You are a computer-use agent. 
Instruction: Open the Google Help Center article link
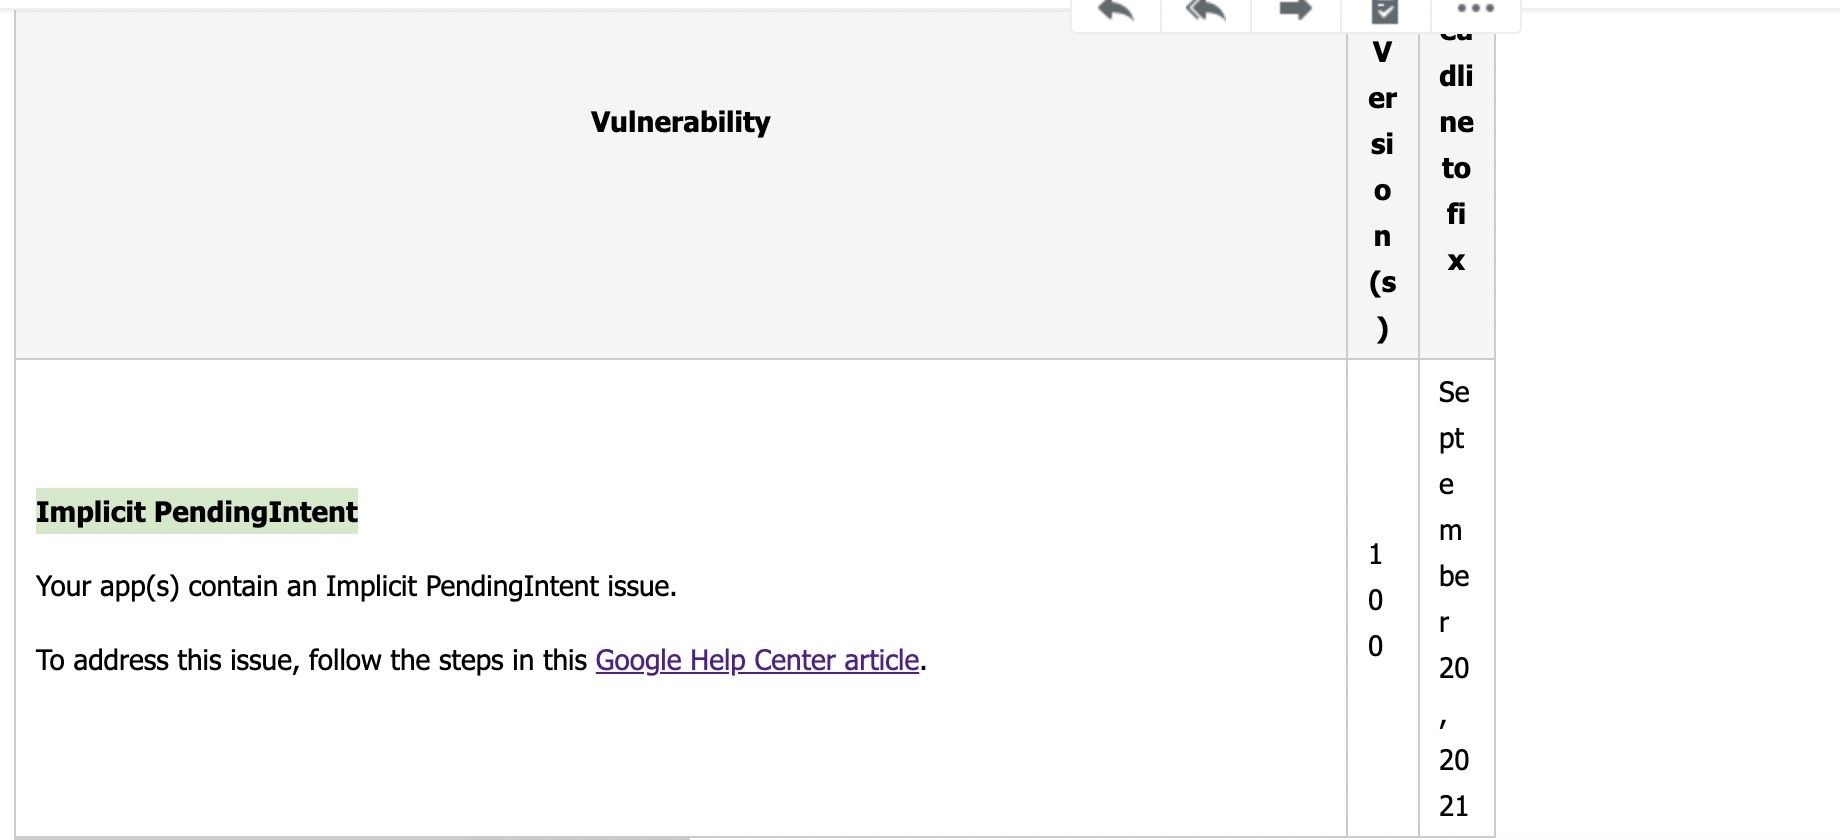click(x=757, y=660)
